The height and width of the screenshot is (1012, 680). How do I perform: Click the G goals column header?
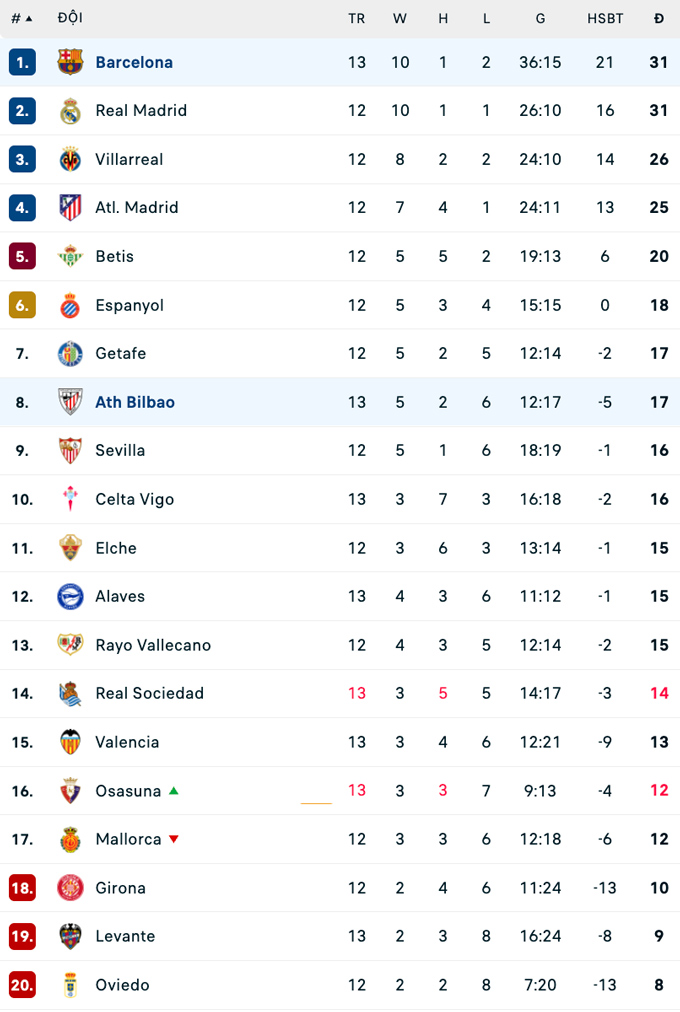point(540,18)
